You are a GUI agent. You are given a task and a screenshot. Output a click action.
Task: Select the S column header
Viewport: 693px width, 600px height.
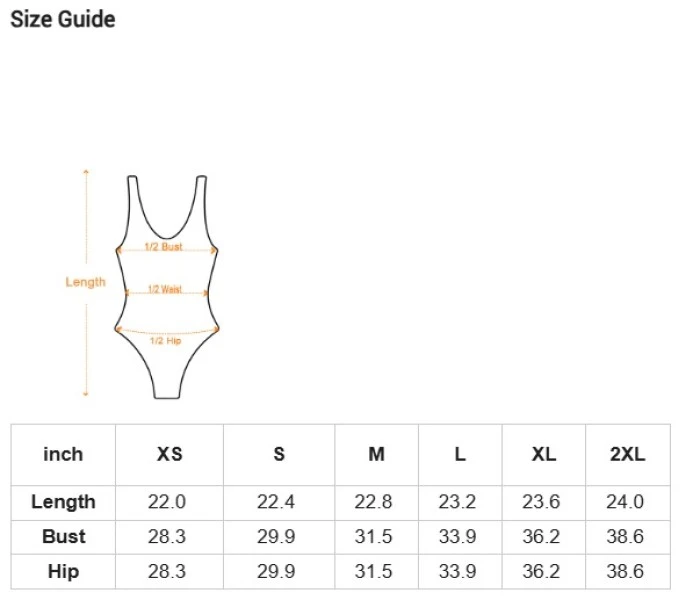(x=279, y=454)
